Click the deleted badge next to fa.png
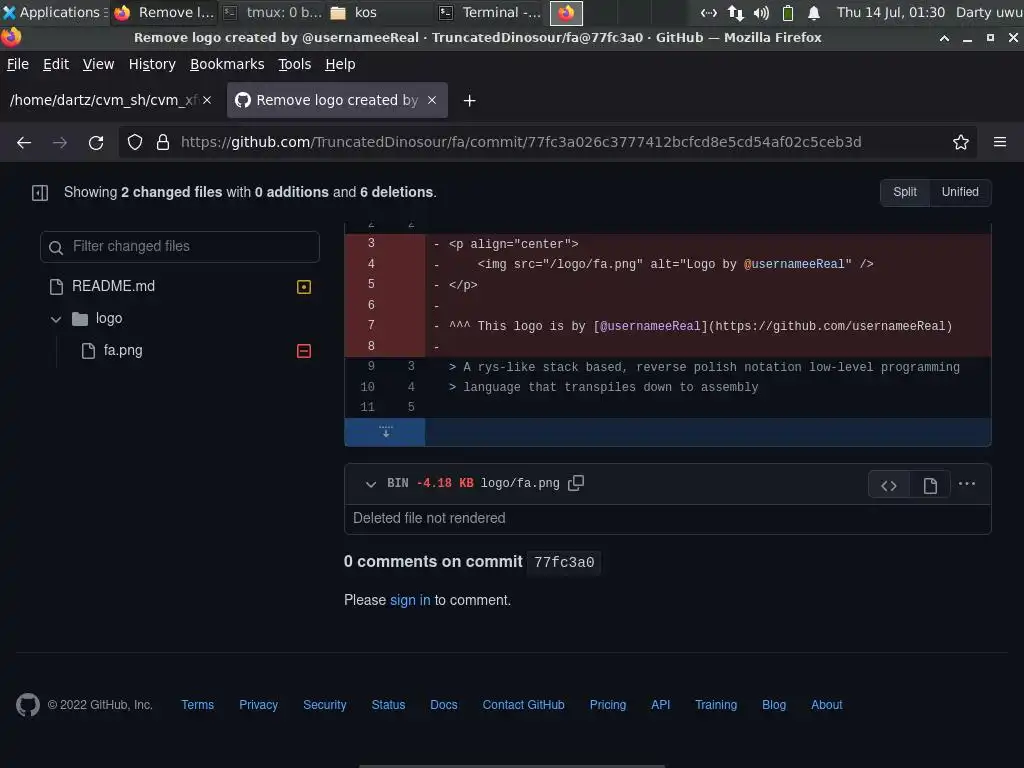 (x=304, y=351)
